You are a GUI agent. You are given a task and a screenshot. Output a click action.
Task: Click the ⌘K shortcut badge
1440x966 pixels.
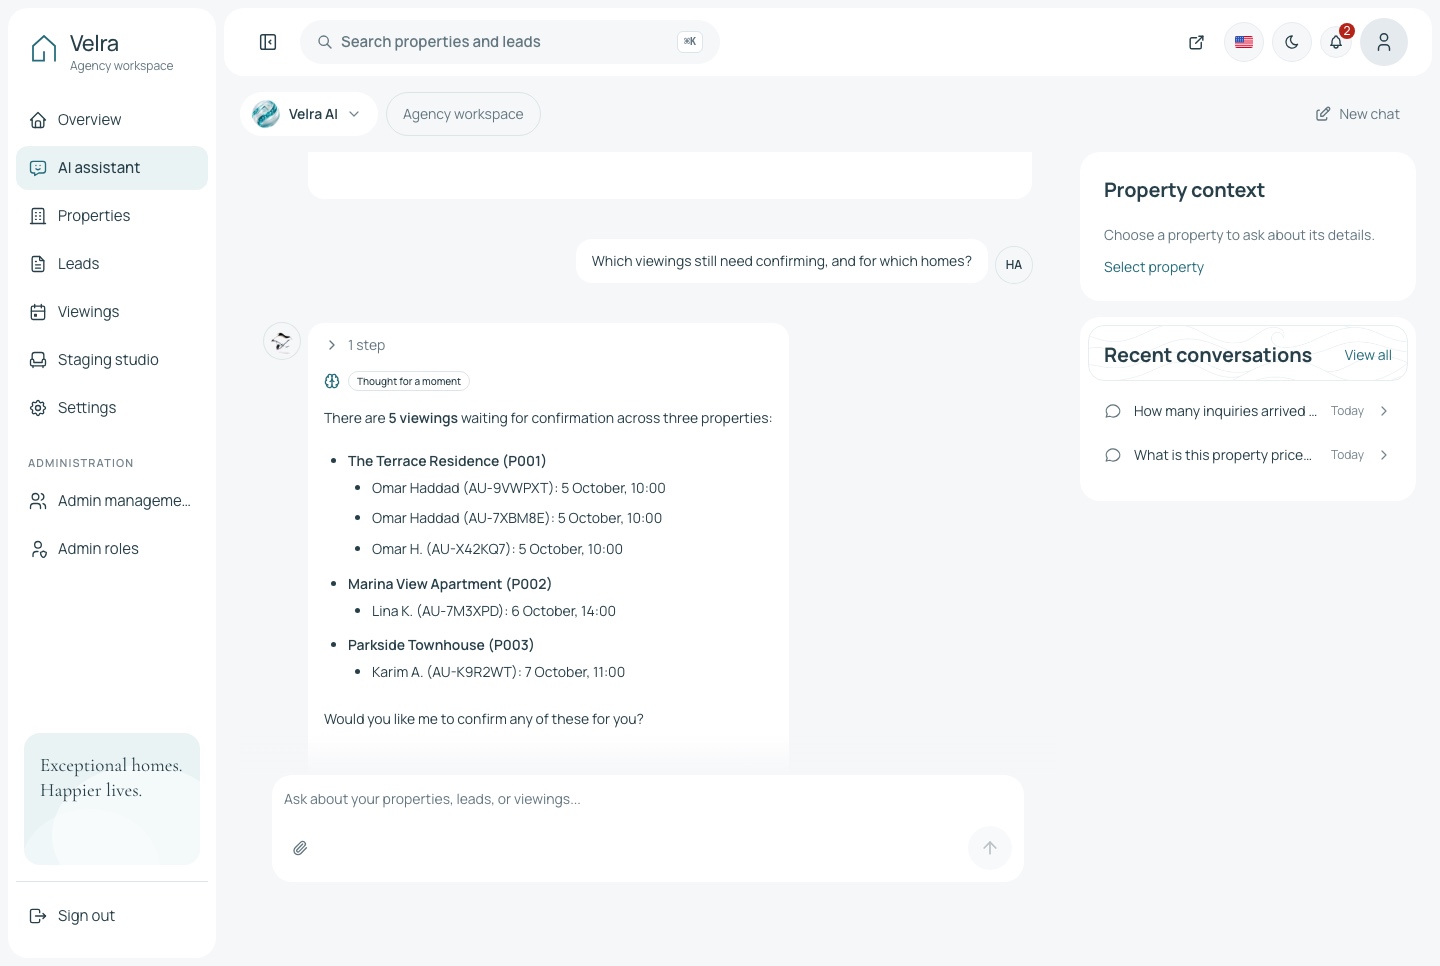(x=690, y=42)
